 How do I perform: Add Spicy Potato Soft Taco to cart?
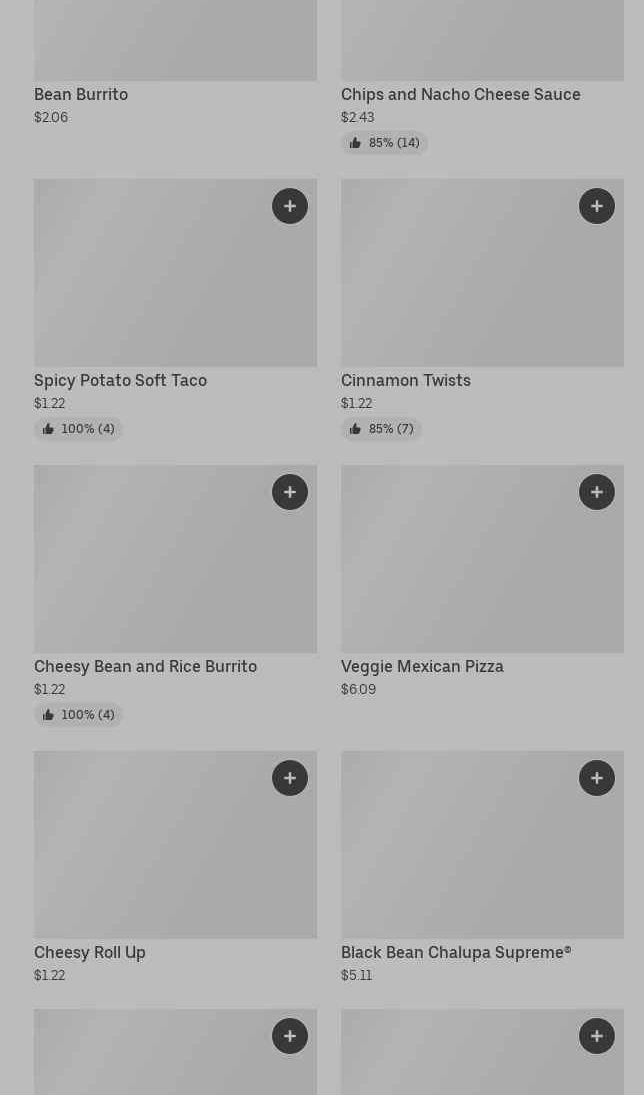click(x=290, y=206)
